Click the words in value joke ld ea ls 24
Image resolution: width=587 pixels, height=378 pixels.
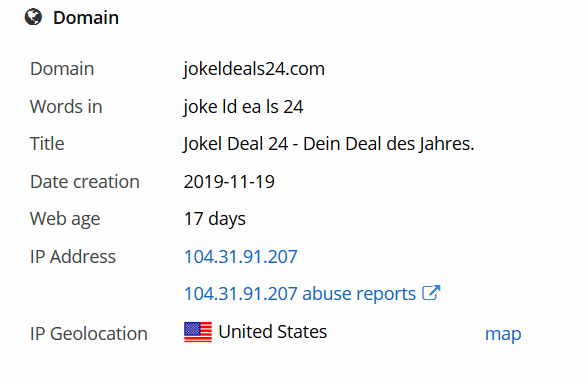(x=243, y=107)
